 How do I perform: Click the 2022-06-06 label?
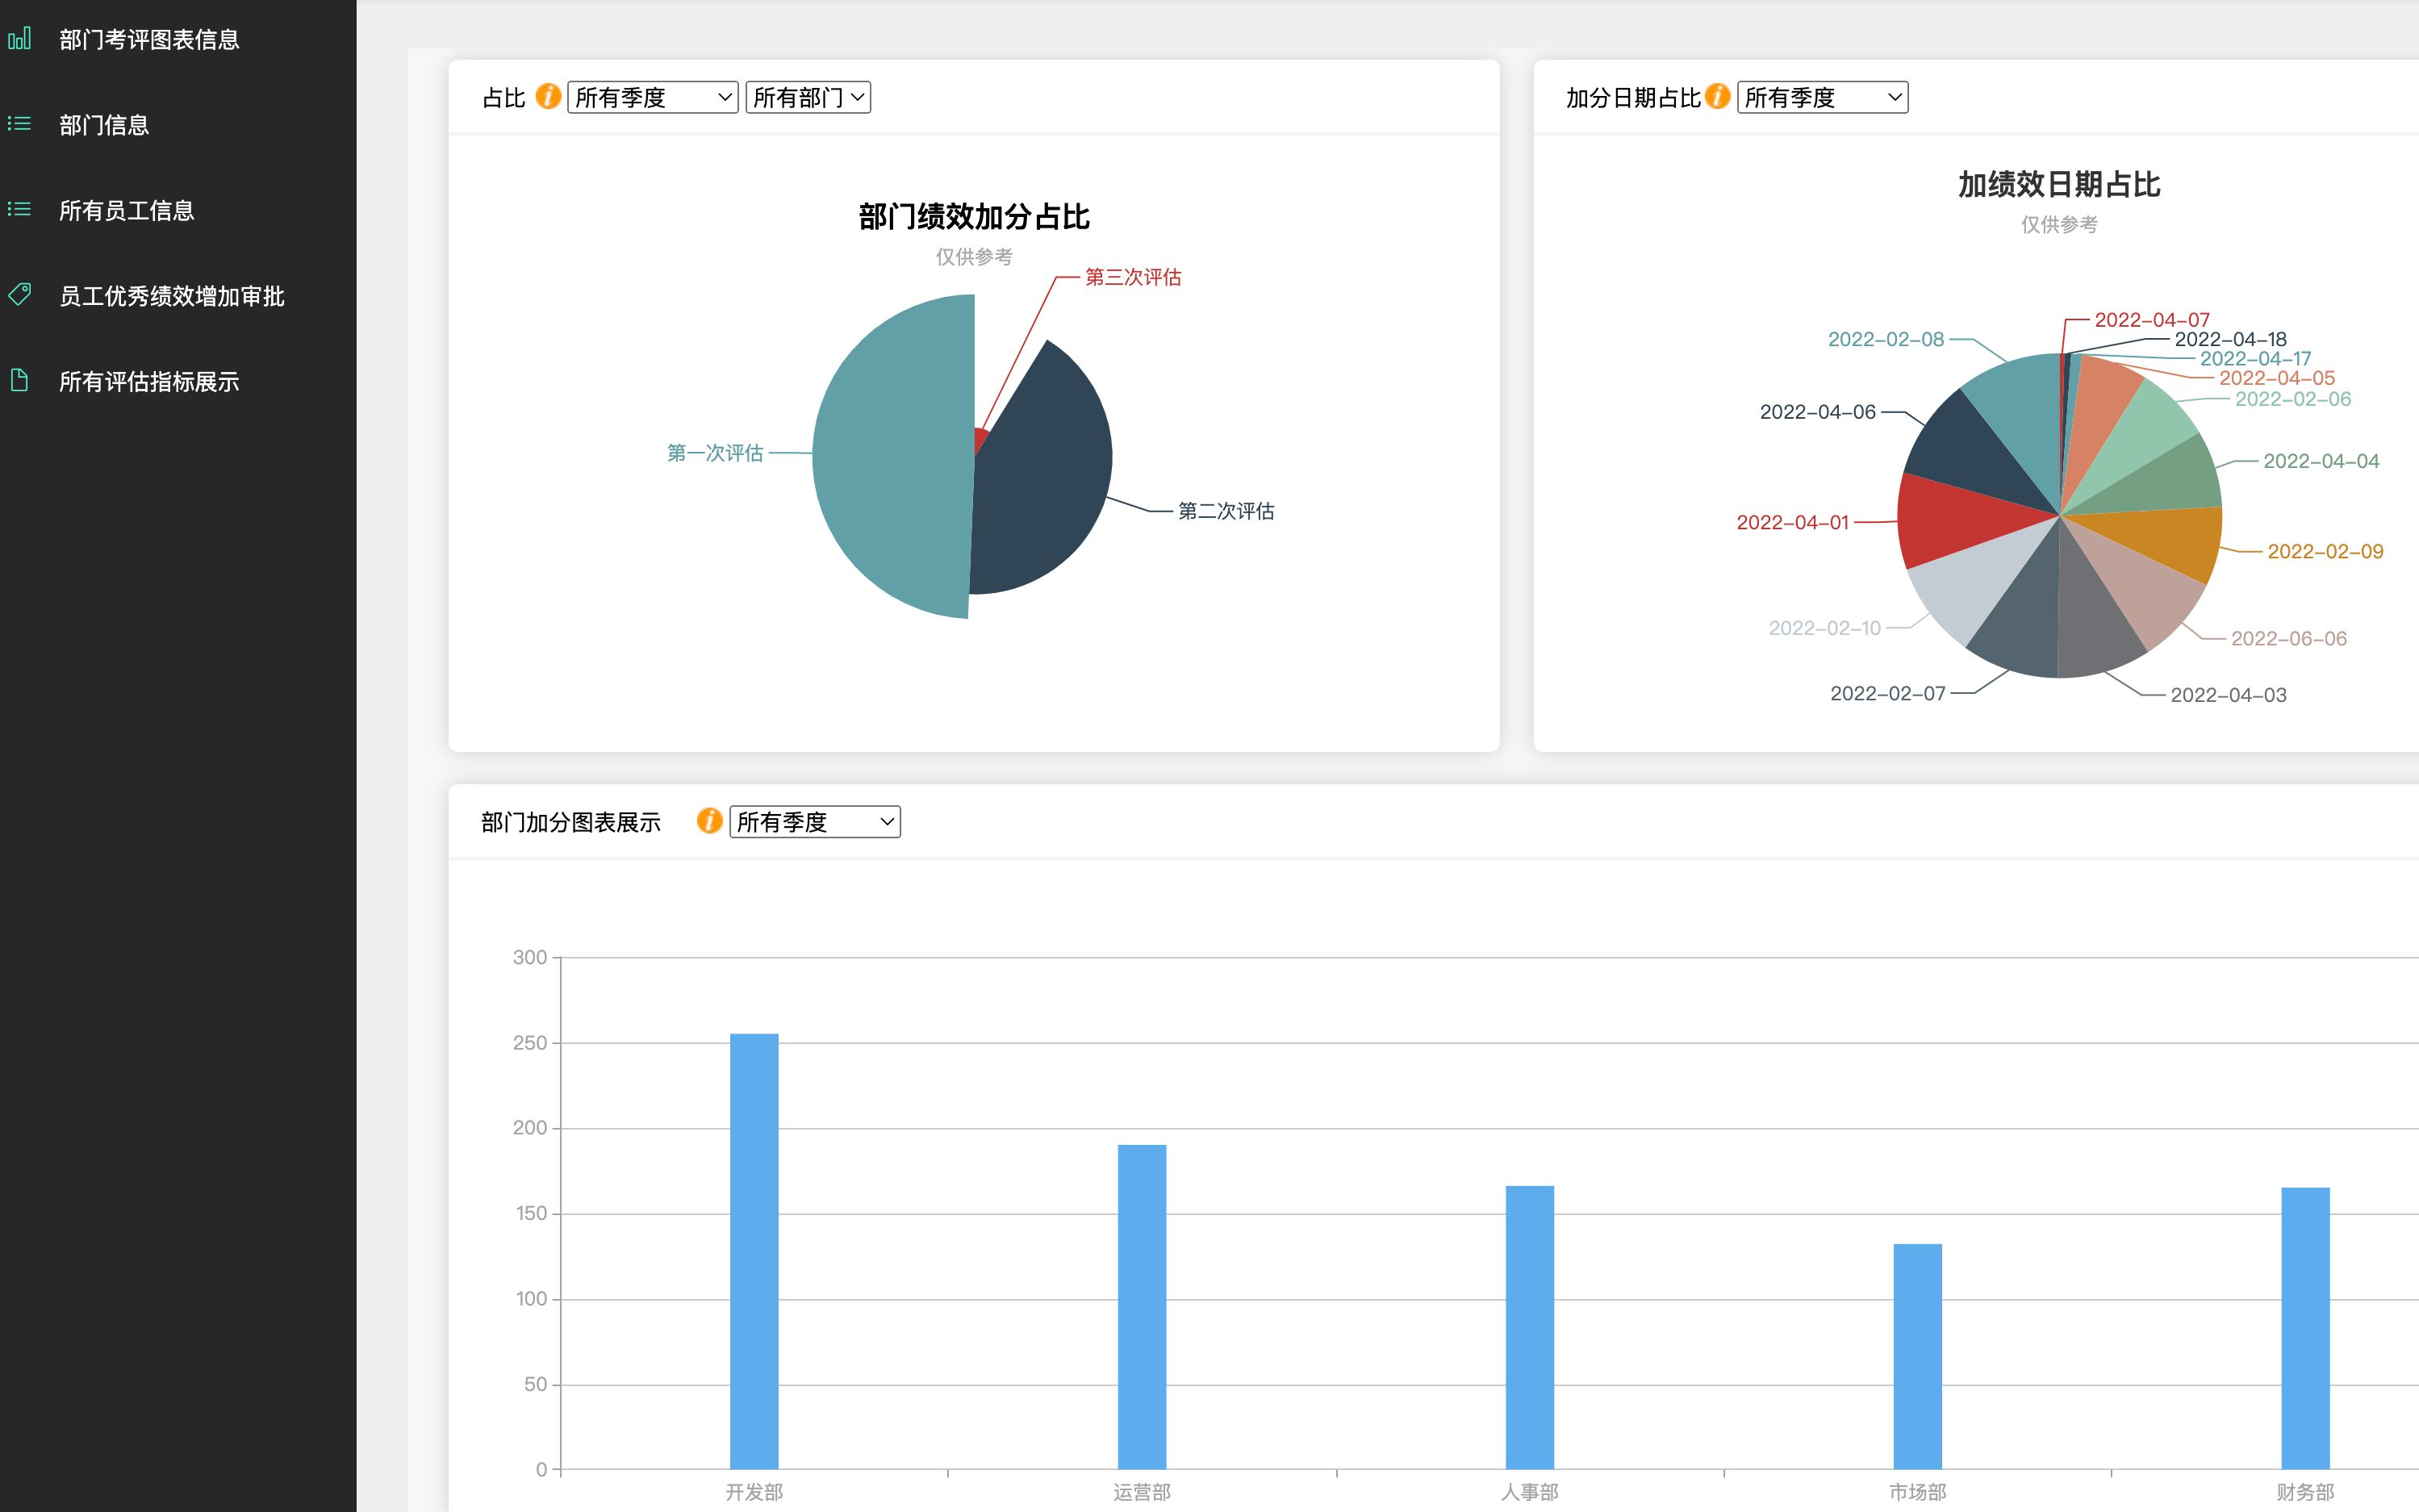pos(2288,639)
